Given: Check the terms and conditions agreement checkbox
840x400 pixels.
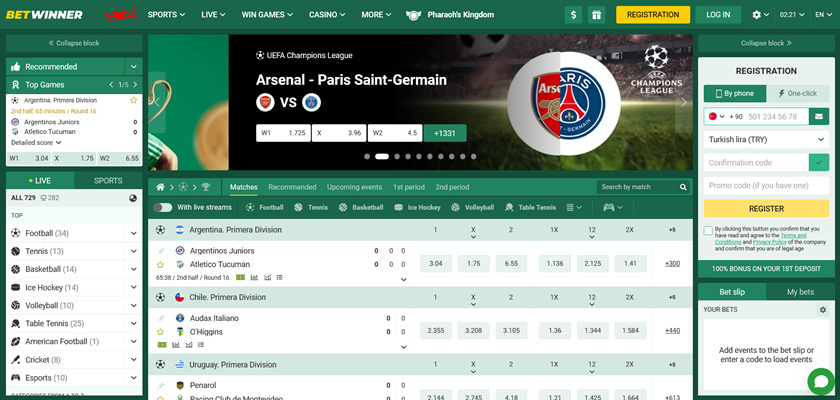Looking at the screenshot, I should click(x=708, y=230).
